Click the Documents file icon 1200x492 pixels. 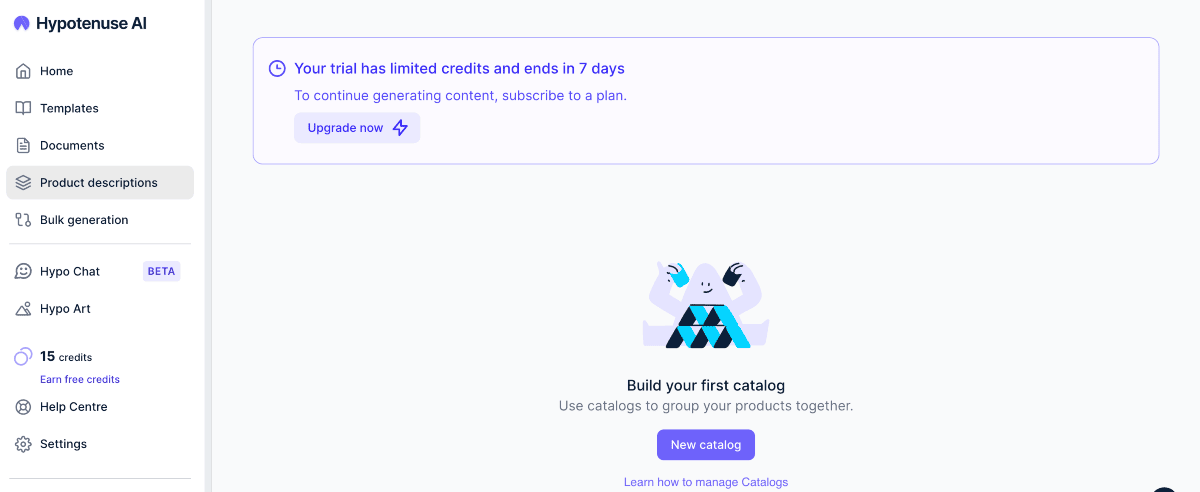[23, 145]
